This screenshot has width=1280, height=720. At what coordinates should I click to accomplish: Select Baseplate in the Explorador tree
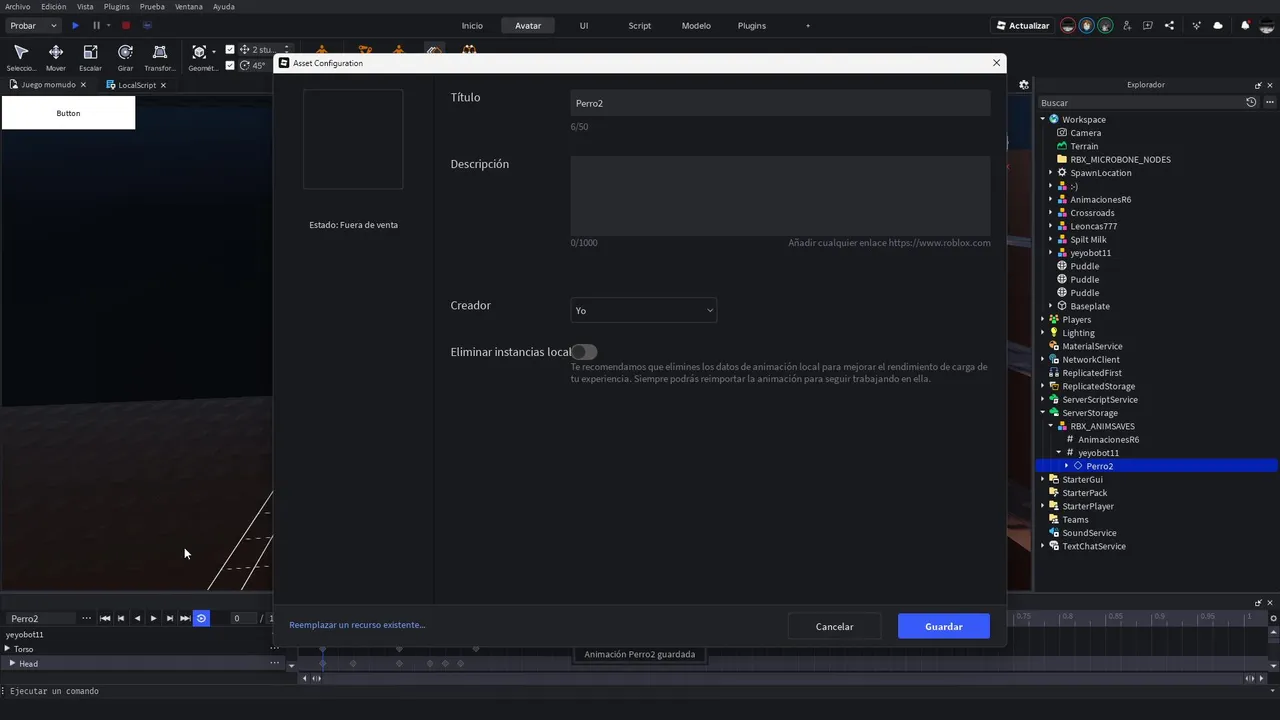1090,306
